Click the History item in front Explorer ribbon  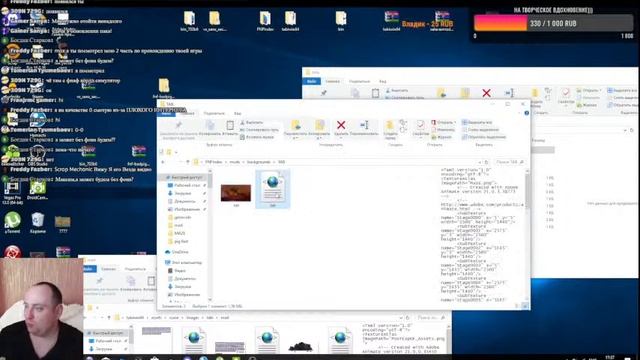[x=442, y=137]
